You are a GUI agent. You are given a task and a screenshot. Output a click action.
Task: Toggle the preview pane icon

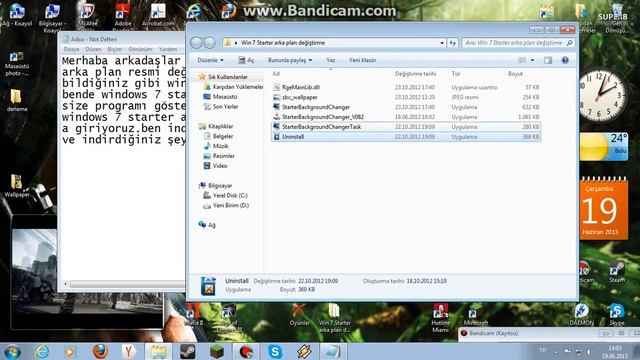[548, 60]
